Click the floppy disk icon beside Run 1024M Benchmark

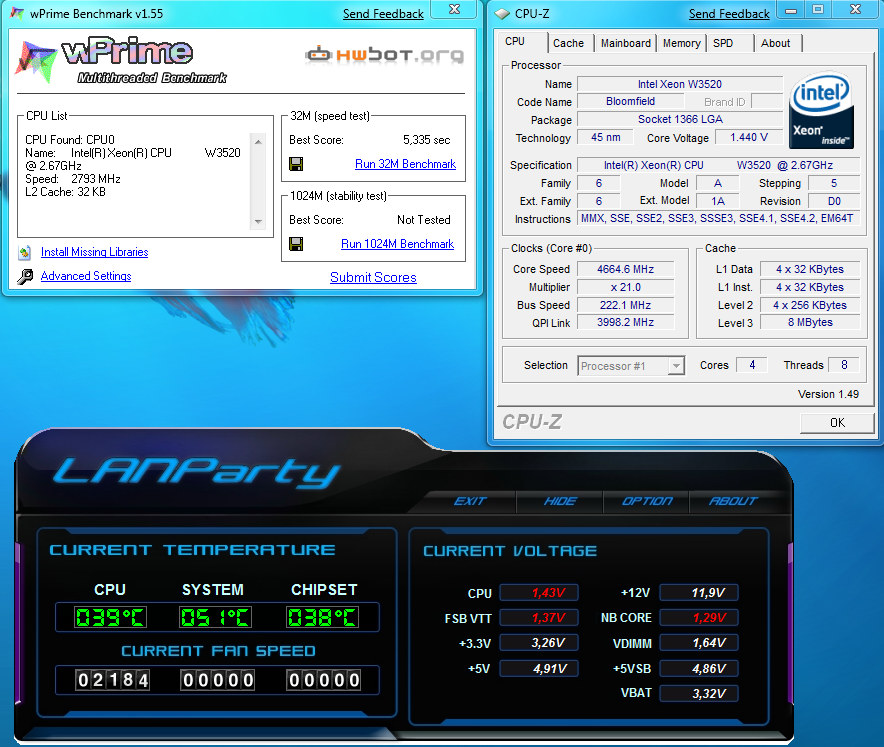click(x=296, y=244)
